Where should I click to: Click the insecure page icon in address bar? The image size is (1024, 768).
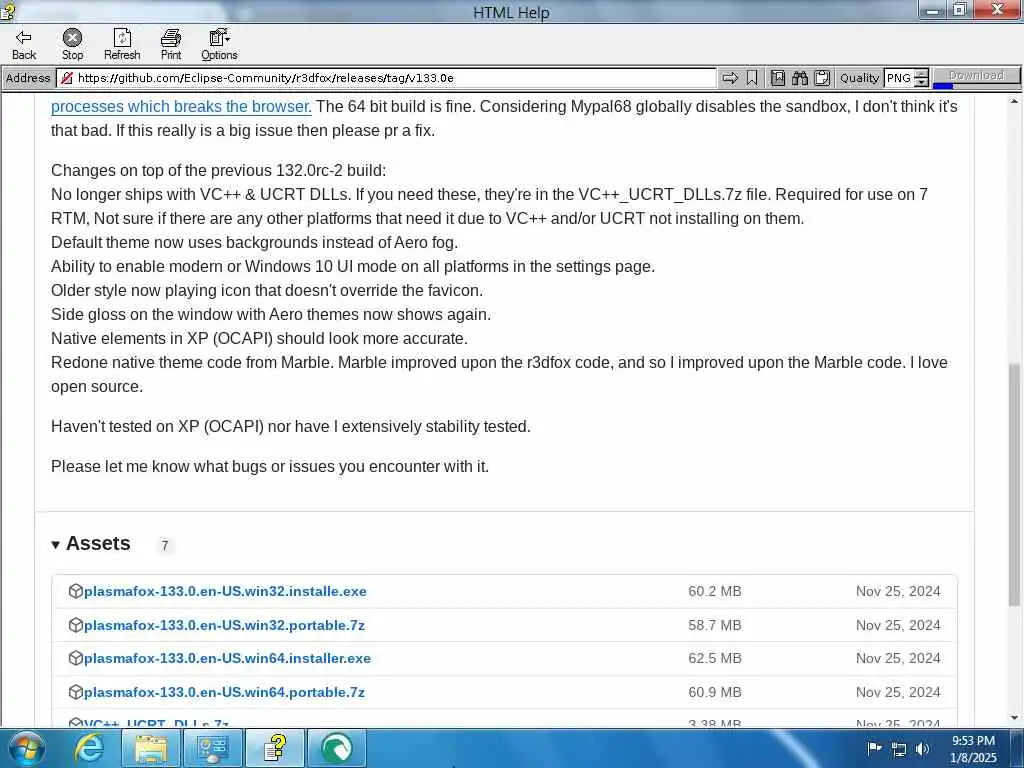tap(66, 78)
